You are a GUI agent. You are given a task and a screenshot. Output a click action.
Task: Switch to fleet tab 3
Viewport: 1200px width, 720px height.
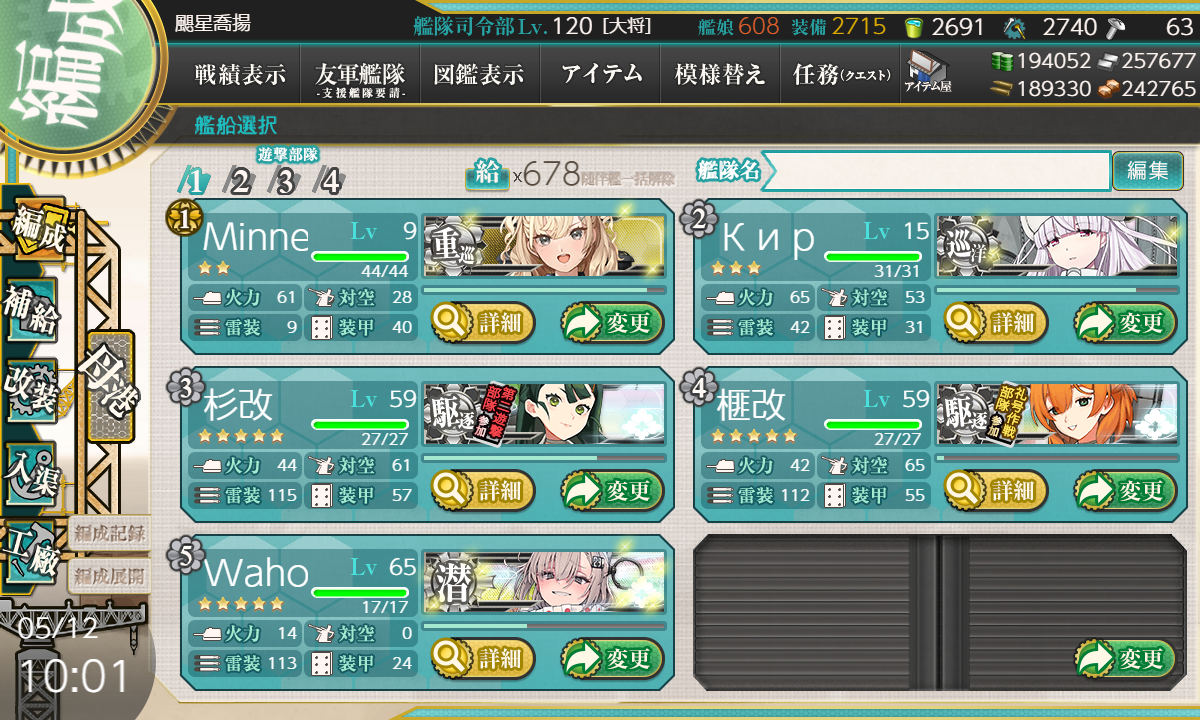coord(285,181)
